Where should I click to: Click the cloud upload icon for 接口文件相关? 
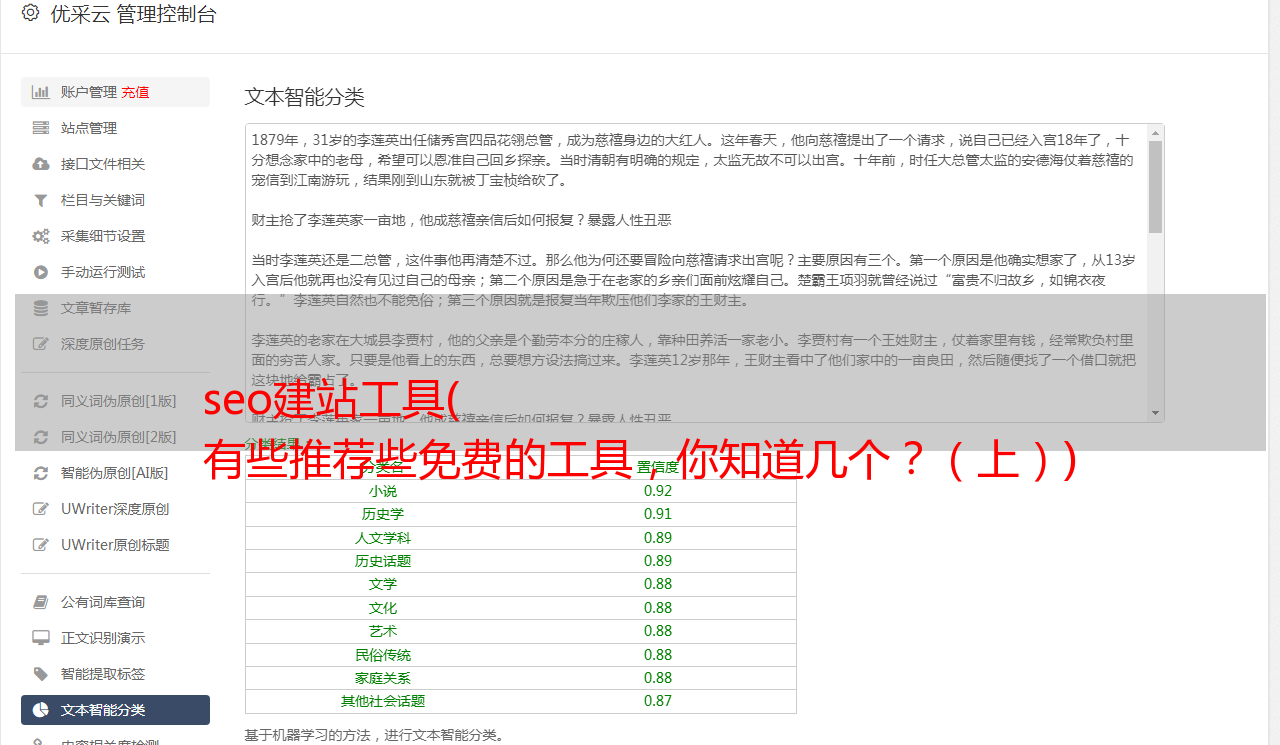41,164
